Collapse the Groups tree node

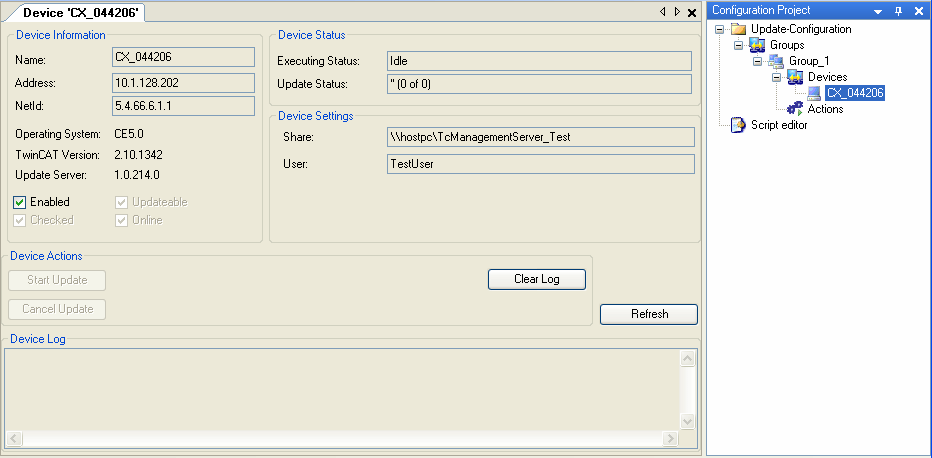point(739,45)
